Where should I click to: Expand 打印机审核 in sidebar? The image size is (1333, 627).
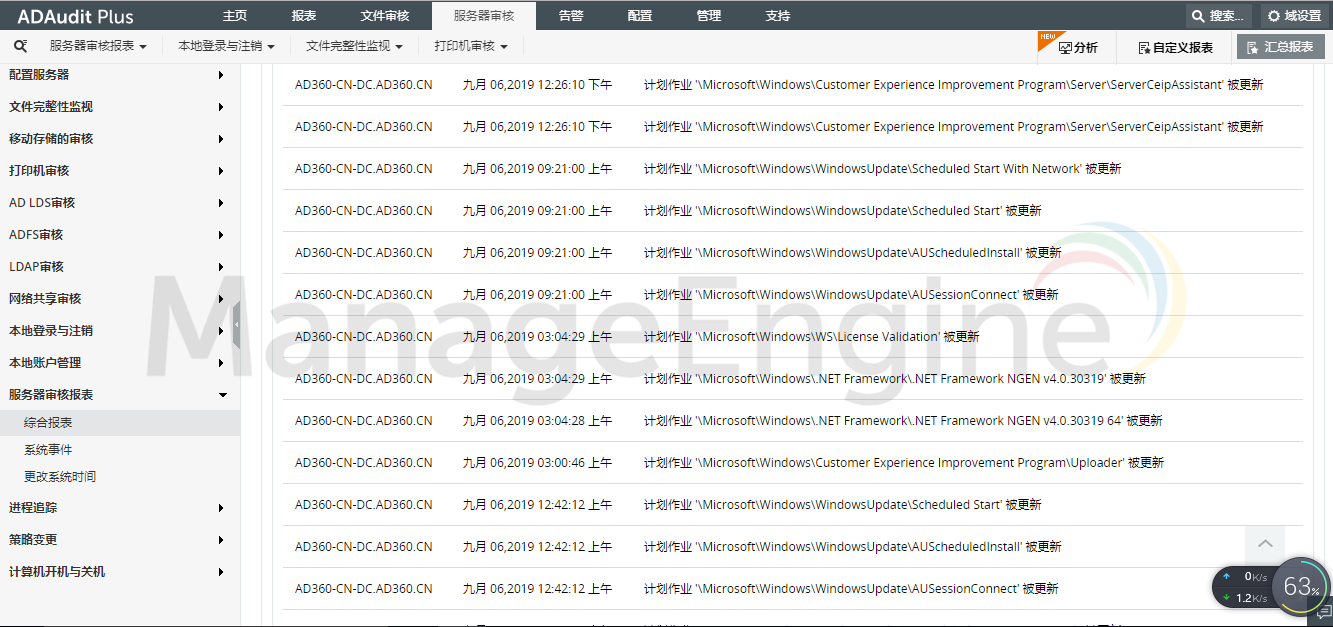120,171
